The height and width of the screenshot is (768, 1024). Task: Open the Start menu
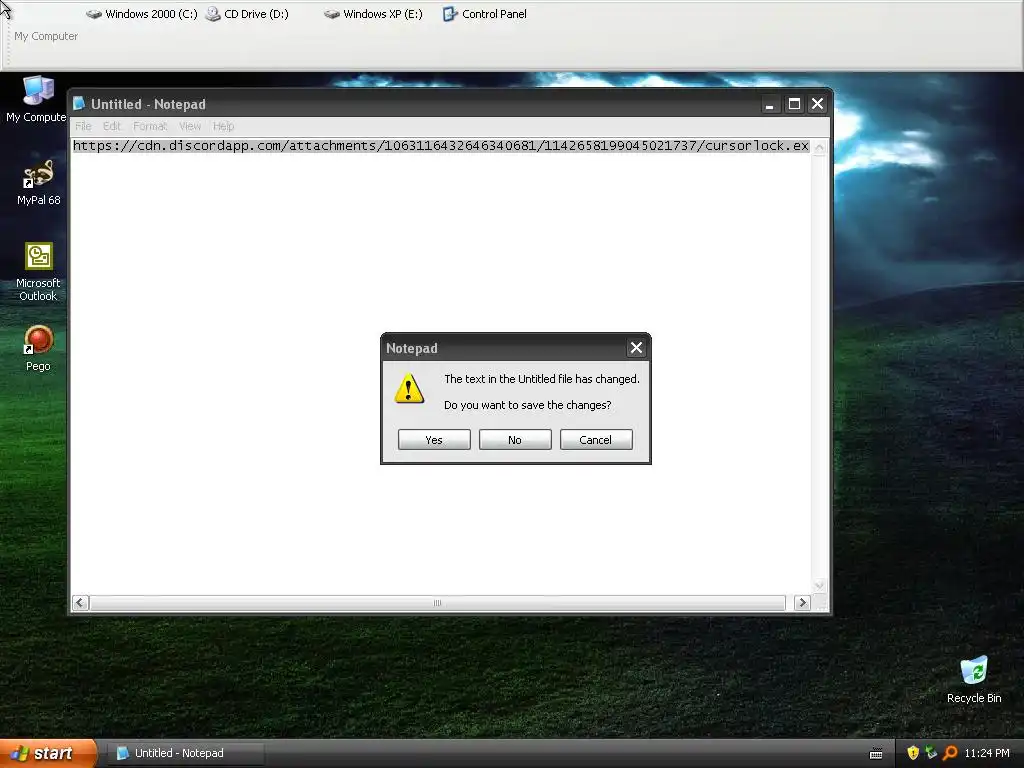point(48,753)
